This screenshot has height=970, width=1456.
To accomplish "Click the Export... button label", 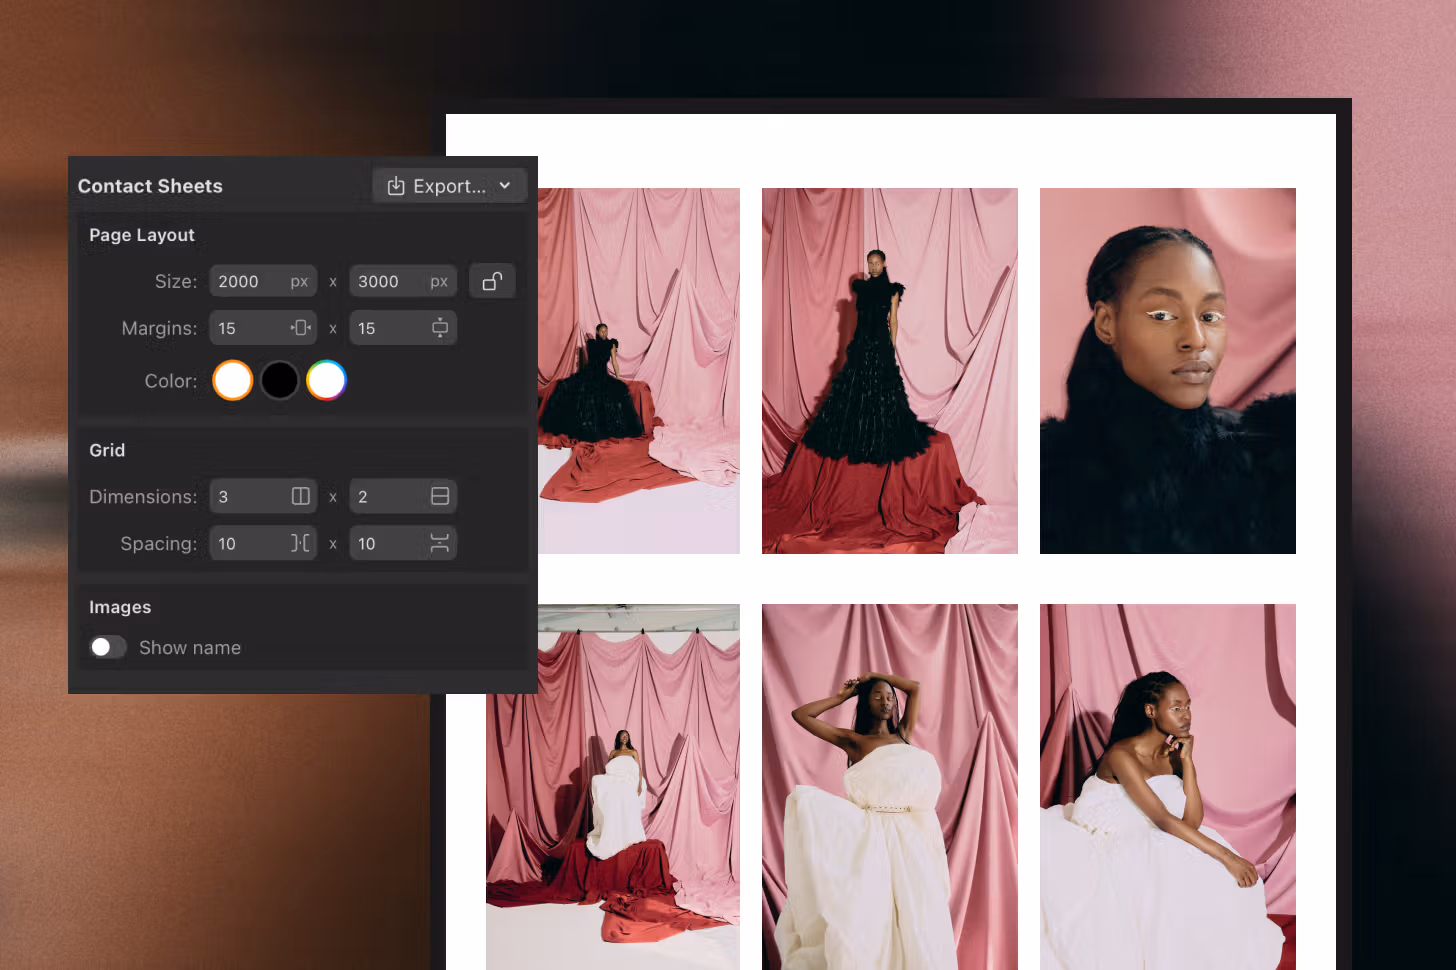I will (x=449, y=186).
